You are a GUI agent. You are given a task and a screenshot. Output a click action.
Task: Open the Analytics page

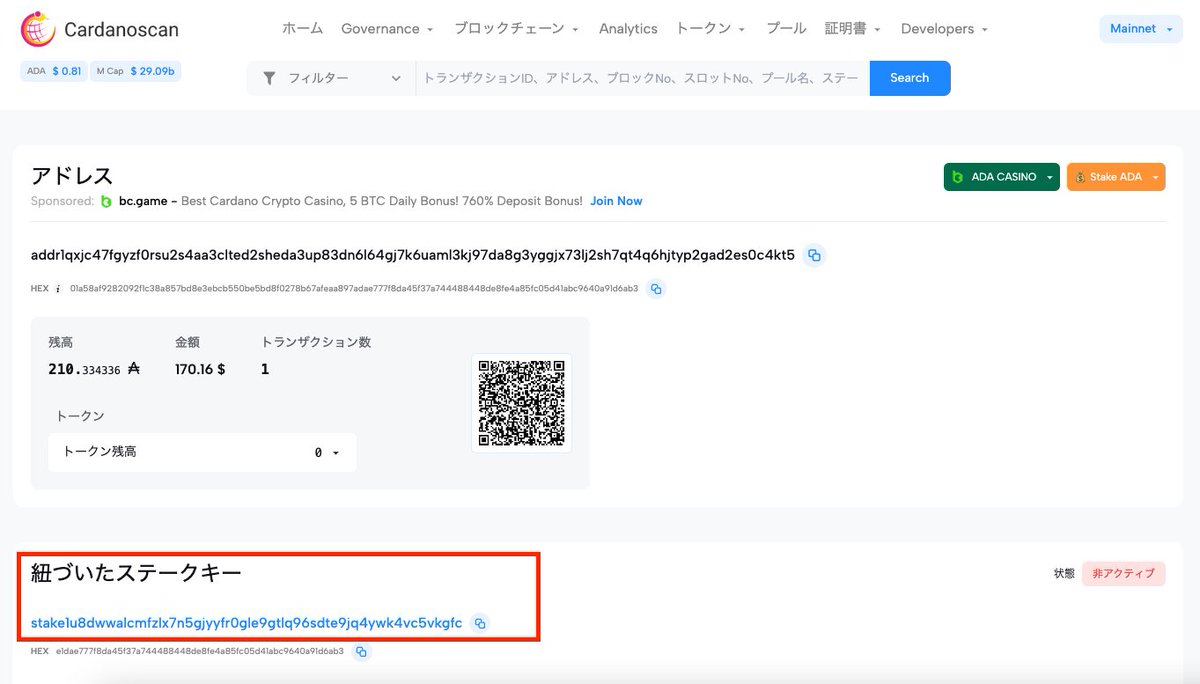628,29
